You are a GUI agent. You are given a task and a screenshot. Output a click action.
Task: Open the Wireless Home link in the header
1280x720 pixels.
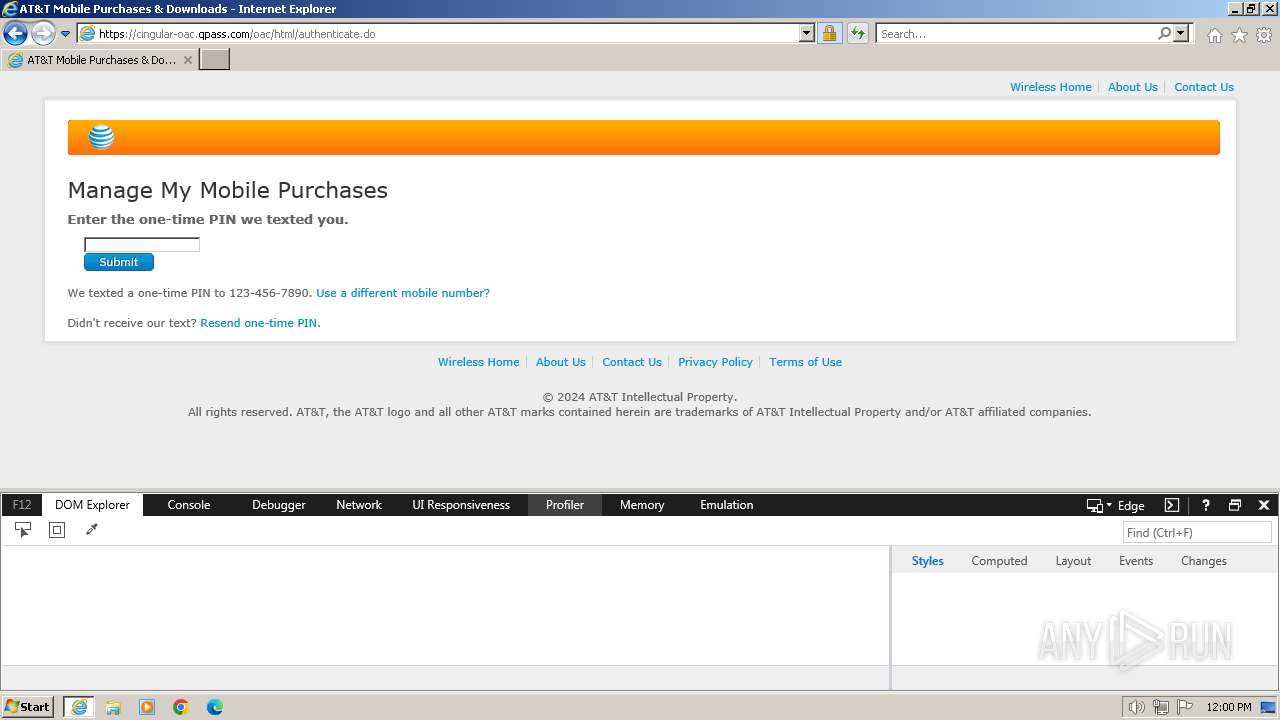tap(1050, 87)
